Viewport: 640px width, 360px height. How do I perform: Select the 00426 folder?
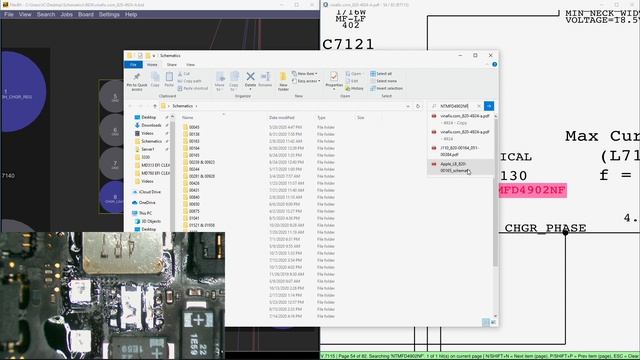click(x=191, y=183)
